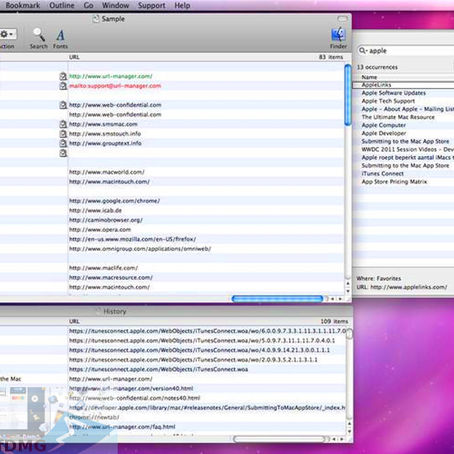Click the note icon in the empty row
This screenshot has height=454, width=454.
point(63,153)
